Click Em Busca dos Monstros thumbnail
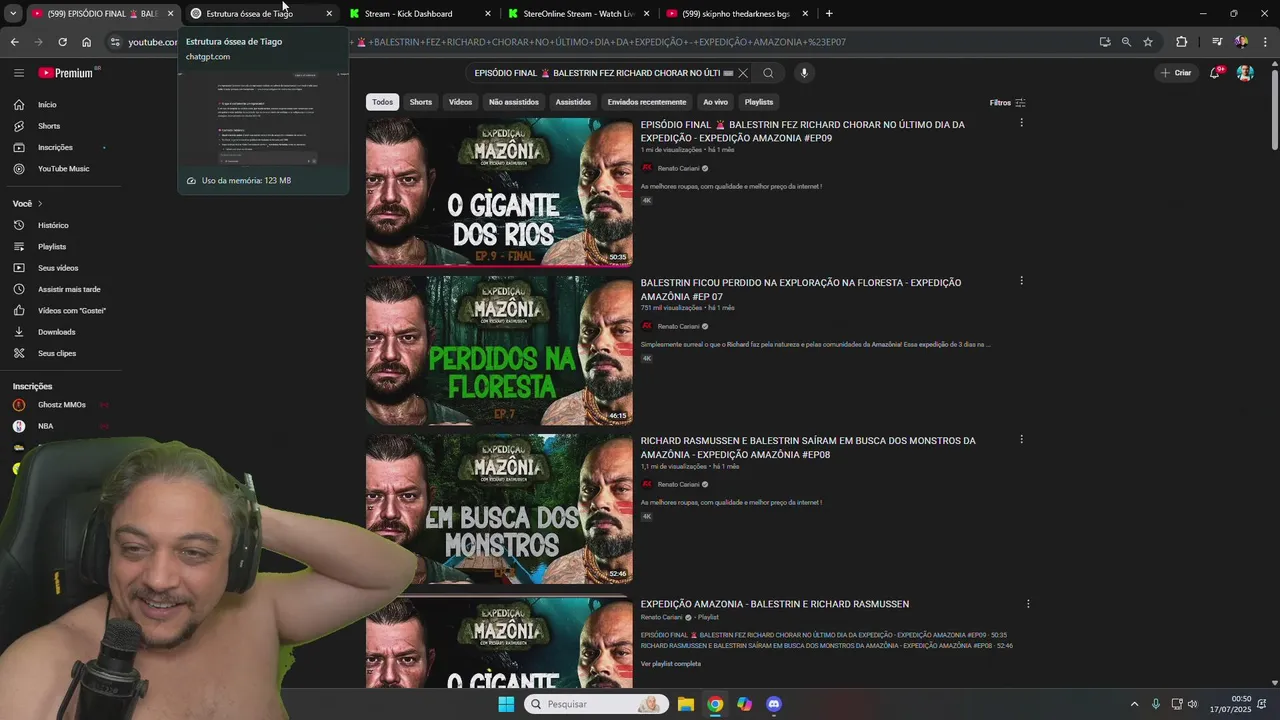This screenshot has width=1280, height=720. point(499,508)
